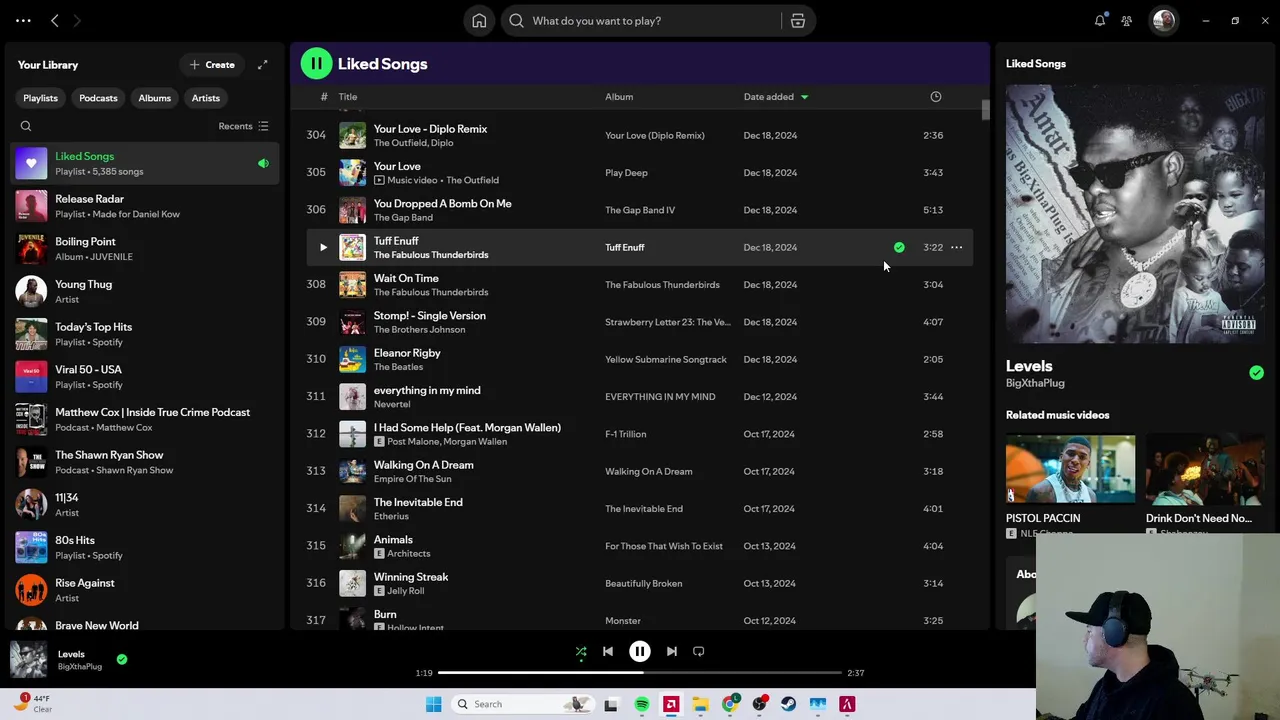Open Viral 50 - USA playlist
Image resolution: width=1280 pixels, height=720 pixels.
pyautogui.click(x=146, y=377)
